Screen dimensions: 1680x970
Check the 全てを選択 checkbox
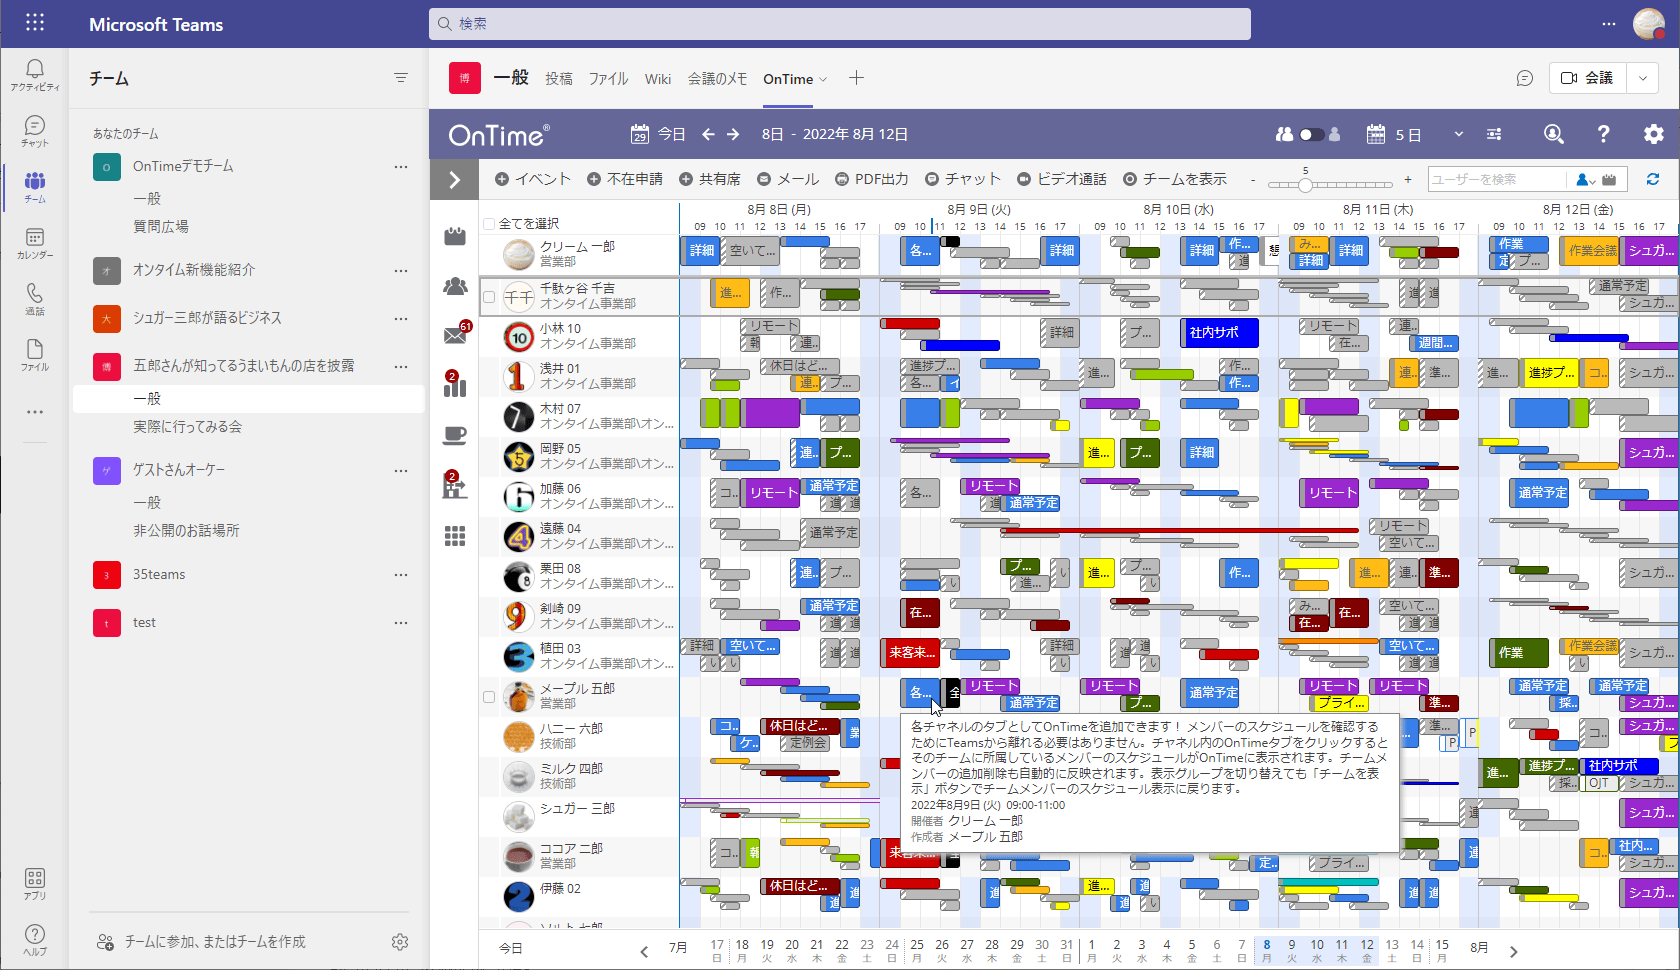click(x=489, y=224)
